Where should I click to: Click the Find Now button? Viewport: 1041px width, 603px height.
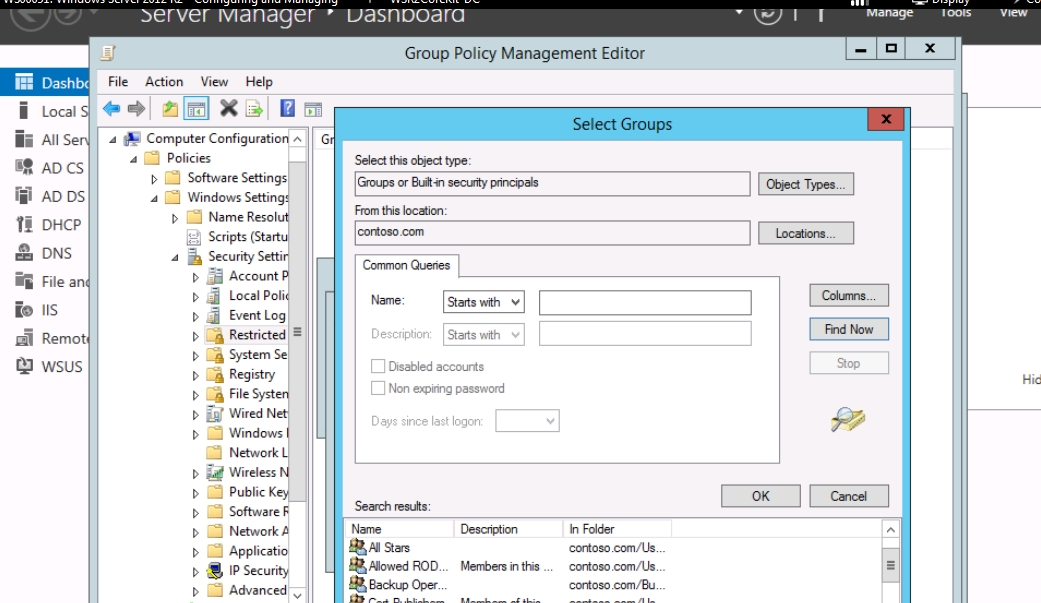tap(848, 329)
